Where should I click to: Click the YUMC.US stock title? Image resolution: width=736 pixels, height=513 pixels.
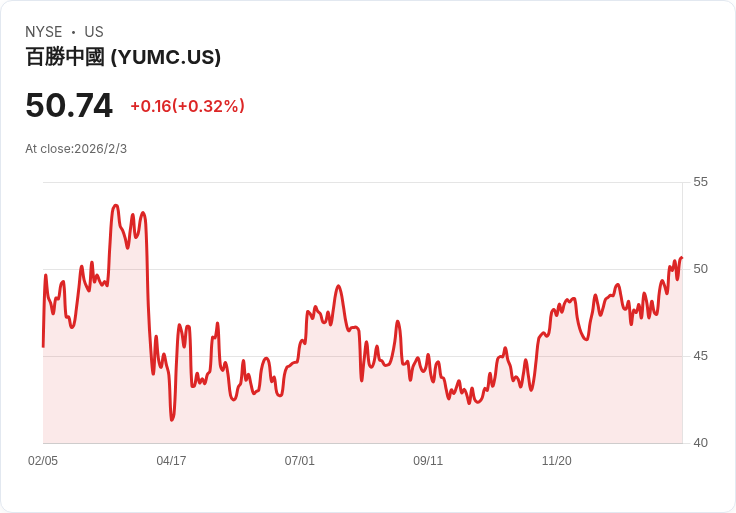click(123, 57)
